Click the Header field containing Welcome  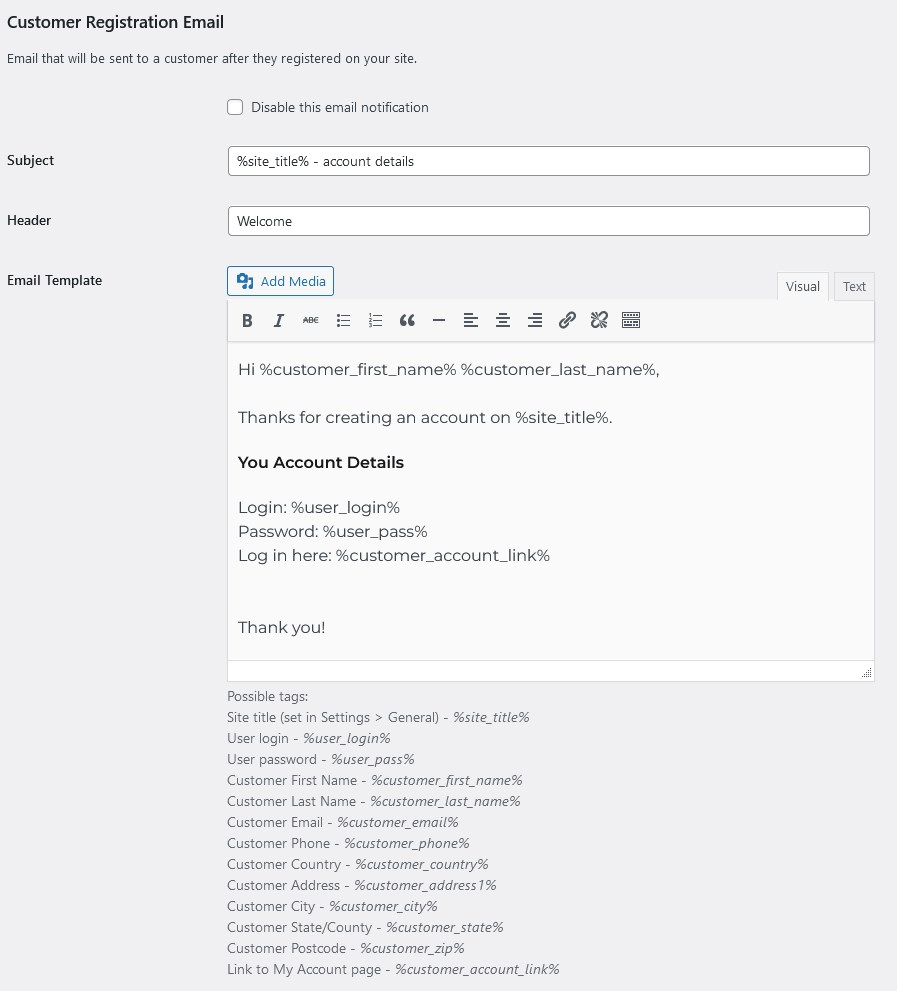tap(549, 221)
